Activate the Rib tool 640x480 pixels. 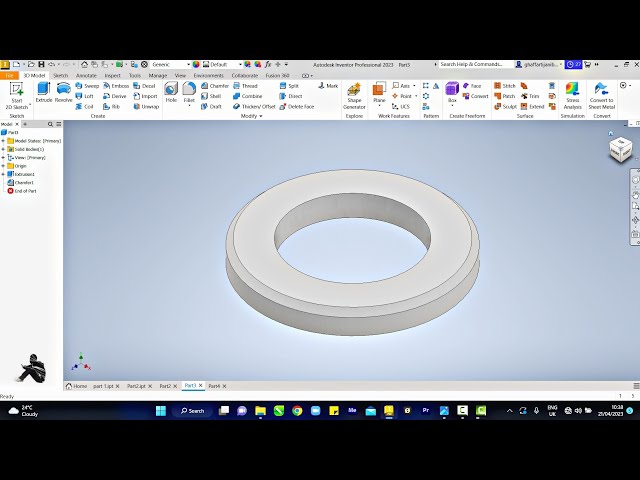[111, 107]
